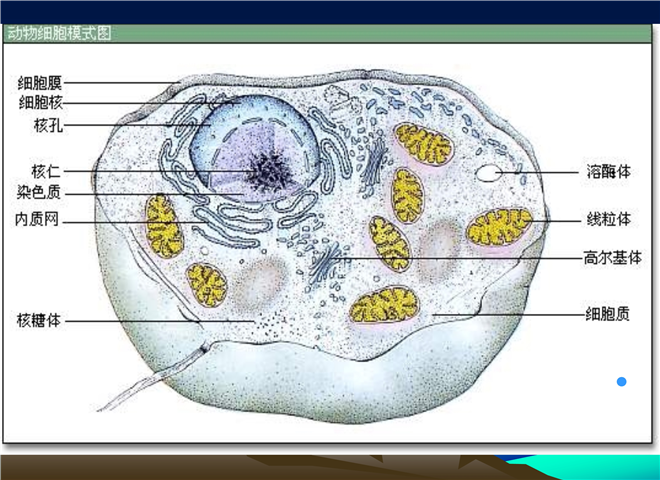Select the 染色质 label

39,192
